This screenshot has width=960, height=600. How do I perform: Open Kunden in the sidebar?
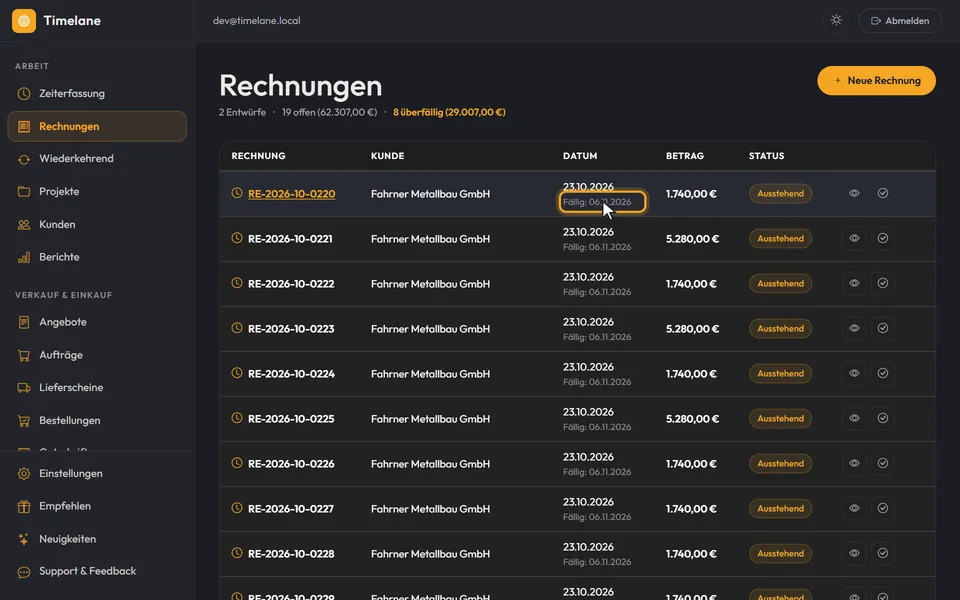97,225
